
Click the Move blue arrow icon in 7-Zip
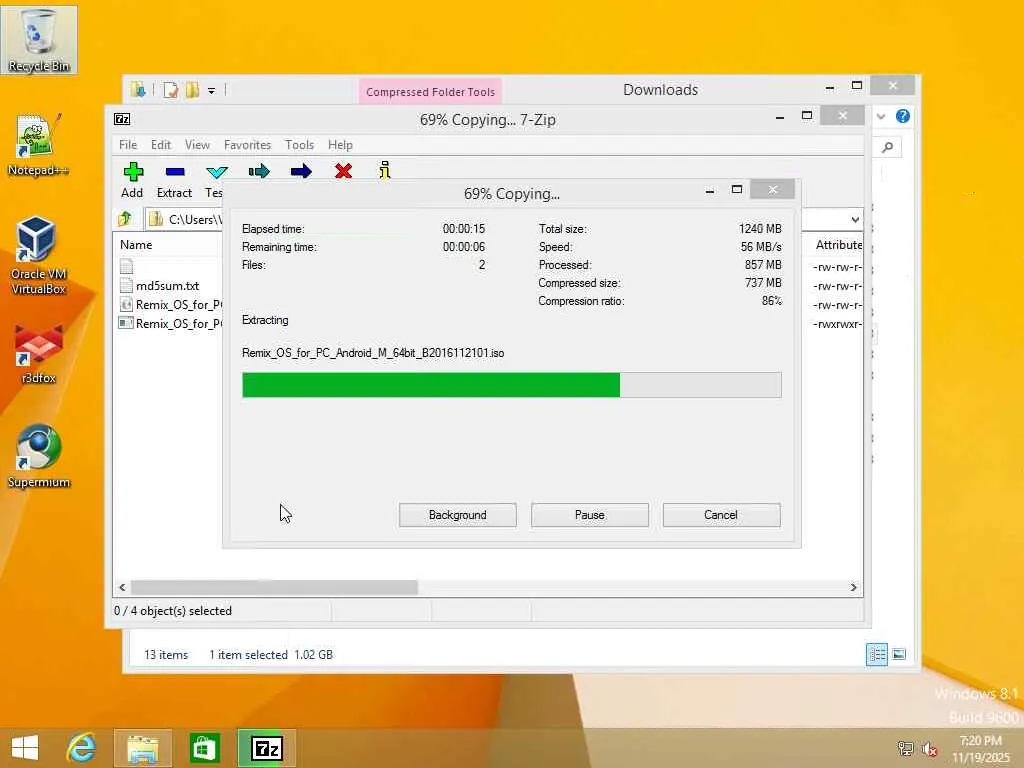(301, 172)
